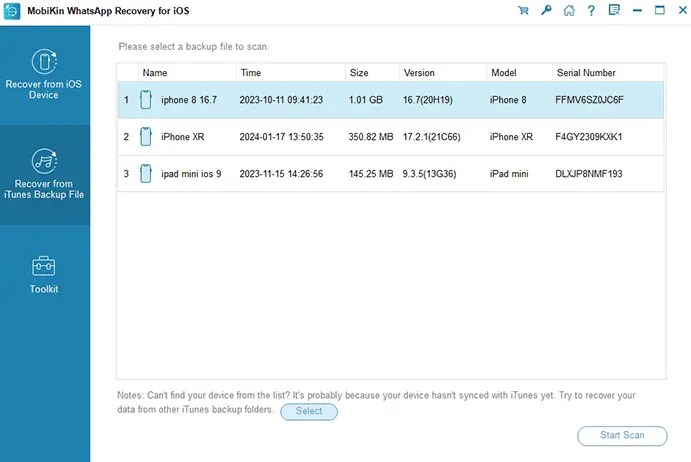Select the ipad mini ios 9 backup name
Viewport: 691px width, 462px height.
pos(191,174)
